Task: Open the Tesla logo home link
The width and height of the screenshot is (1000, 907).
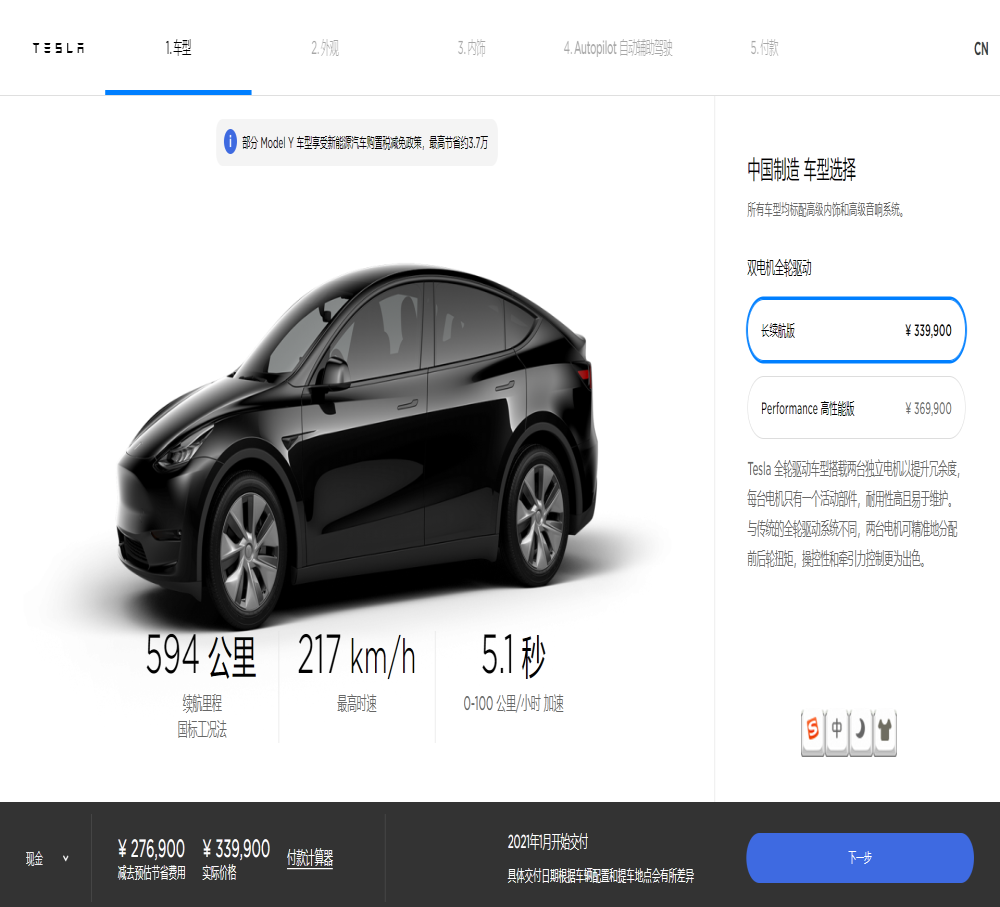Action: pos(58,48)
